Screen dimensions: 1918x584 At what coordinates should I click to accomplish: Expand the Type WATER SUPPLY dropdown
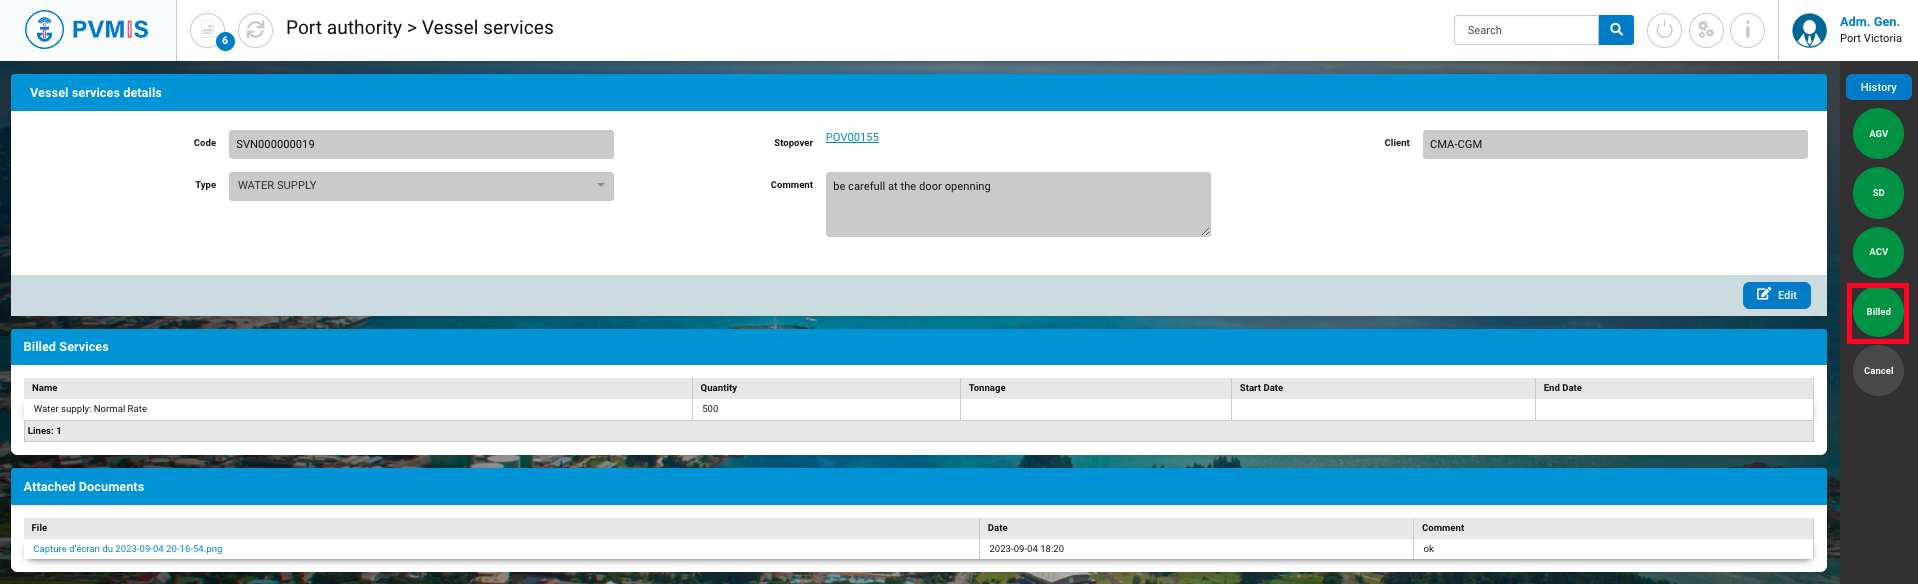pos(421,186)
